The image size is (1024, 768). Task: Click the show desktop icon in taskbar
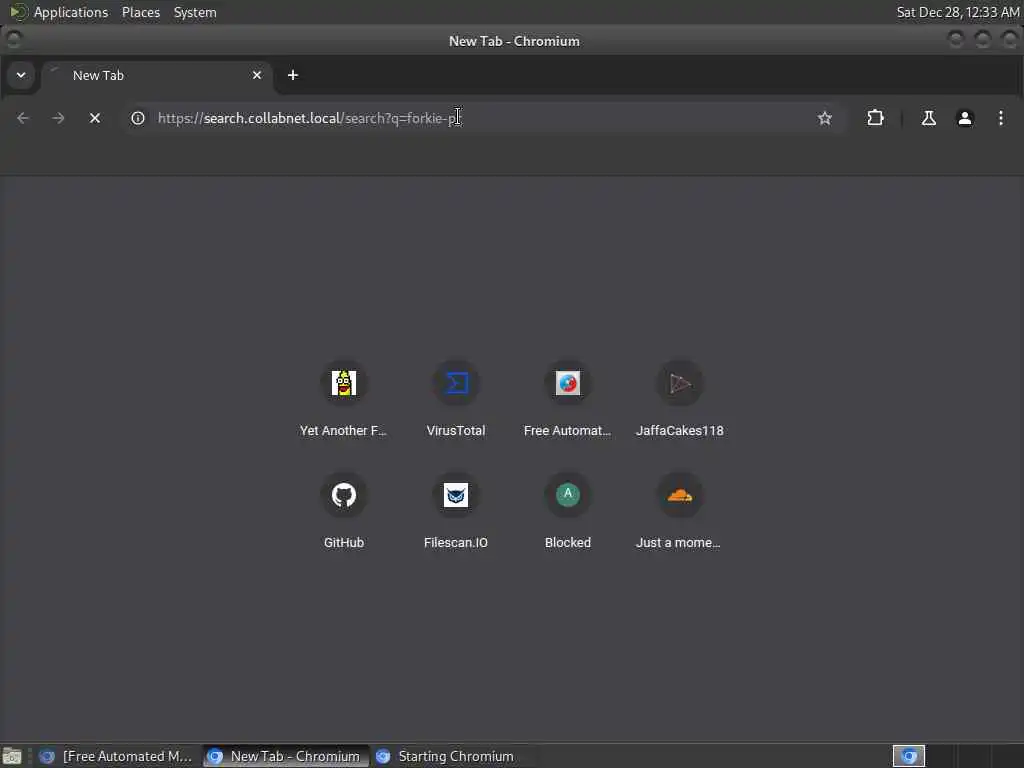click(12, 756)
